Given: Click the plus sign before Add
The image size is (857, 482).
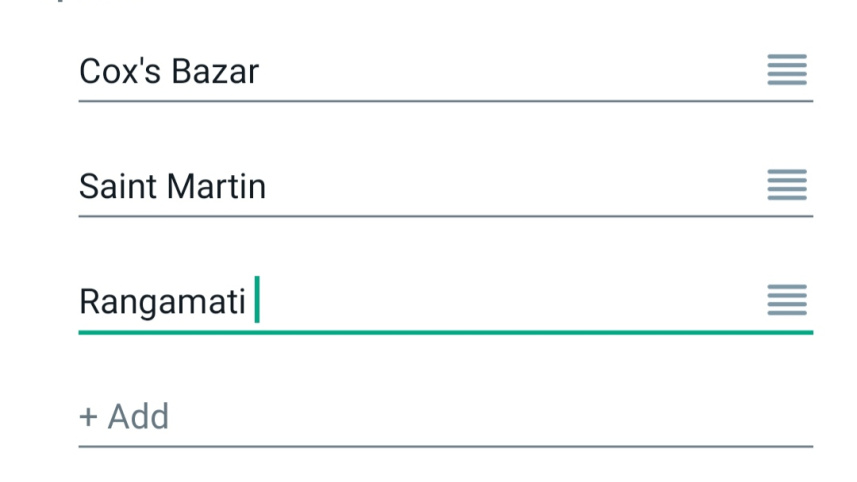Looking at the screenshot, I should click(88, 417).
